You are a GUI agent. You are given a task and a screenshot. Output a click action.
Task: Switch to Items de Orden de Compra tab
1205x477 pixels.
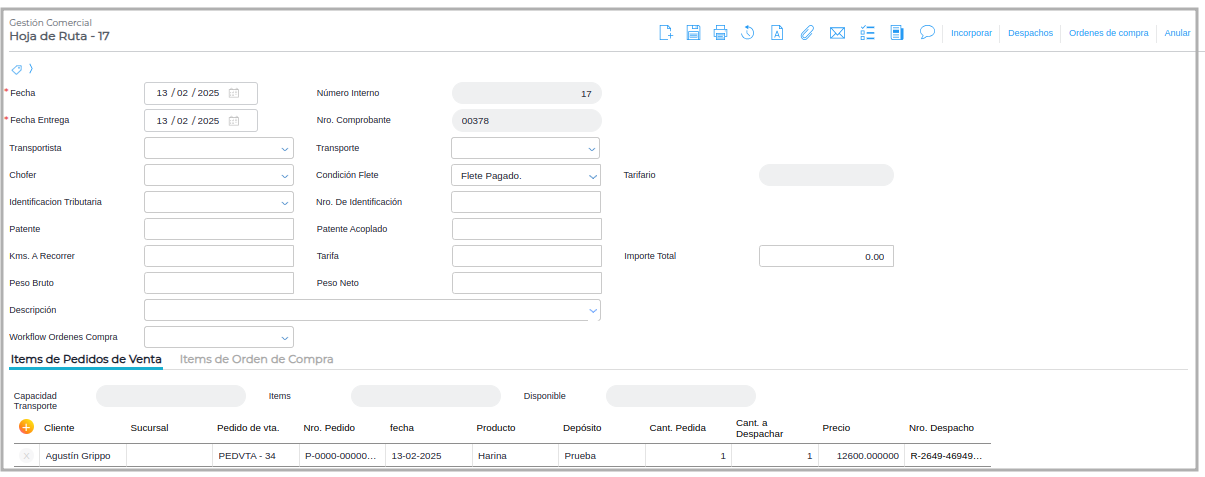click(x=256, y=359)
